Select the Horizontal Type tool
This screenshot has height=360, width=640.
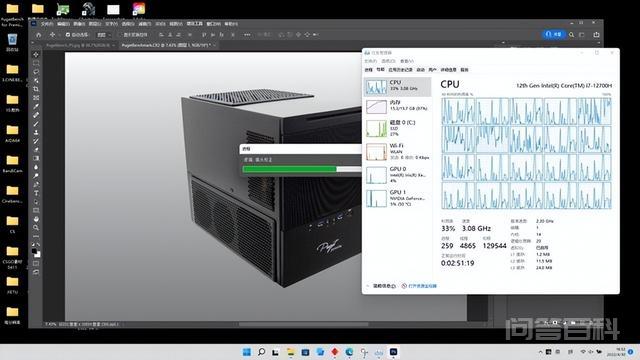click(36, 193)
